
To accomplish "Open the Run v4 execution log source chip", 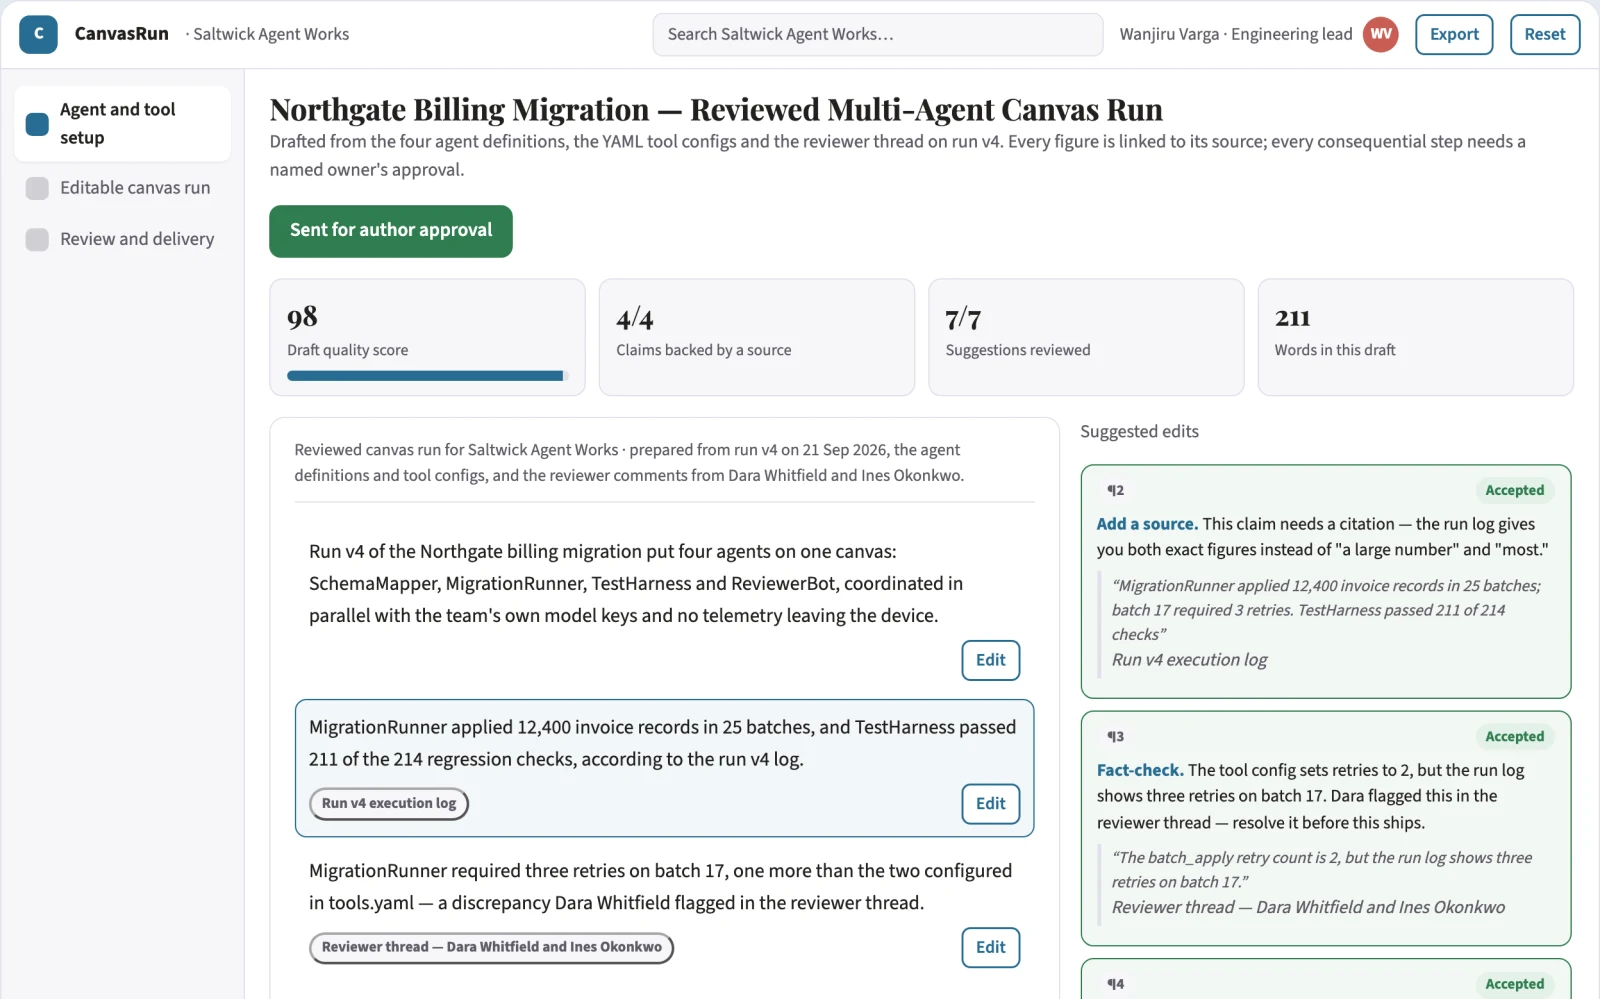I will (389, 803).
